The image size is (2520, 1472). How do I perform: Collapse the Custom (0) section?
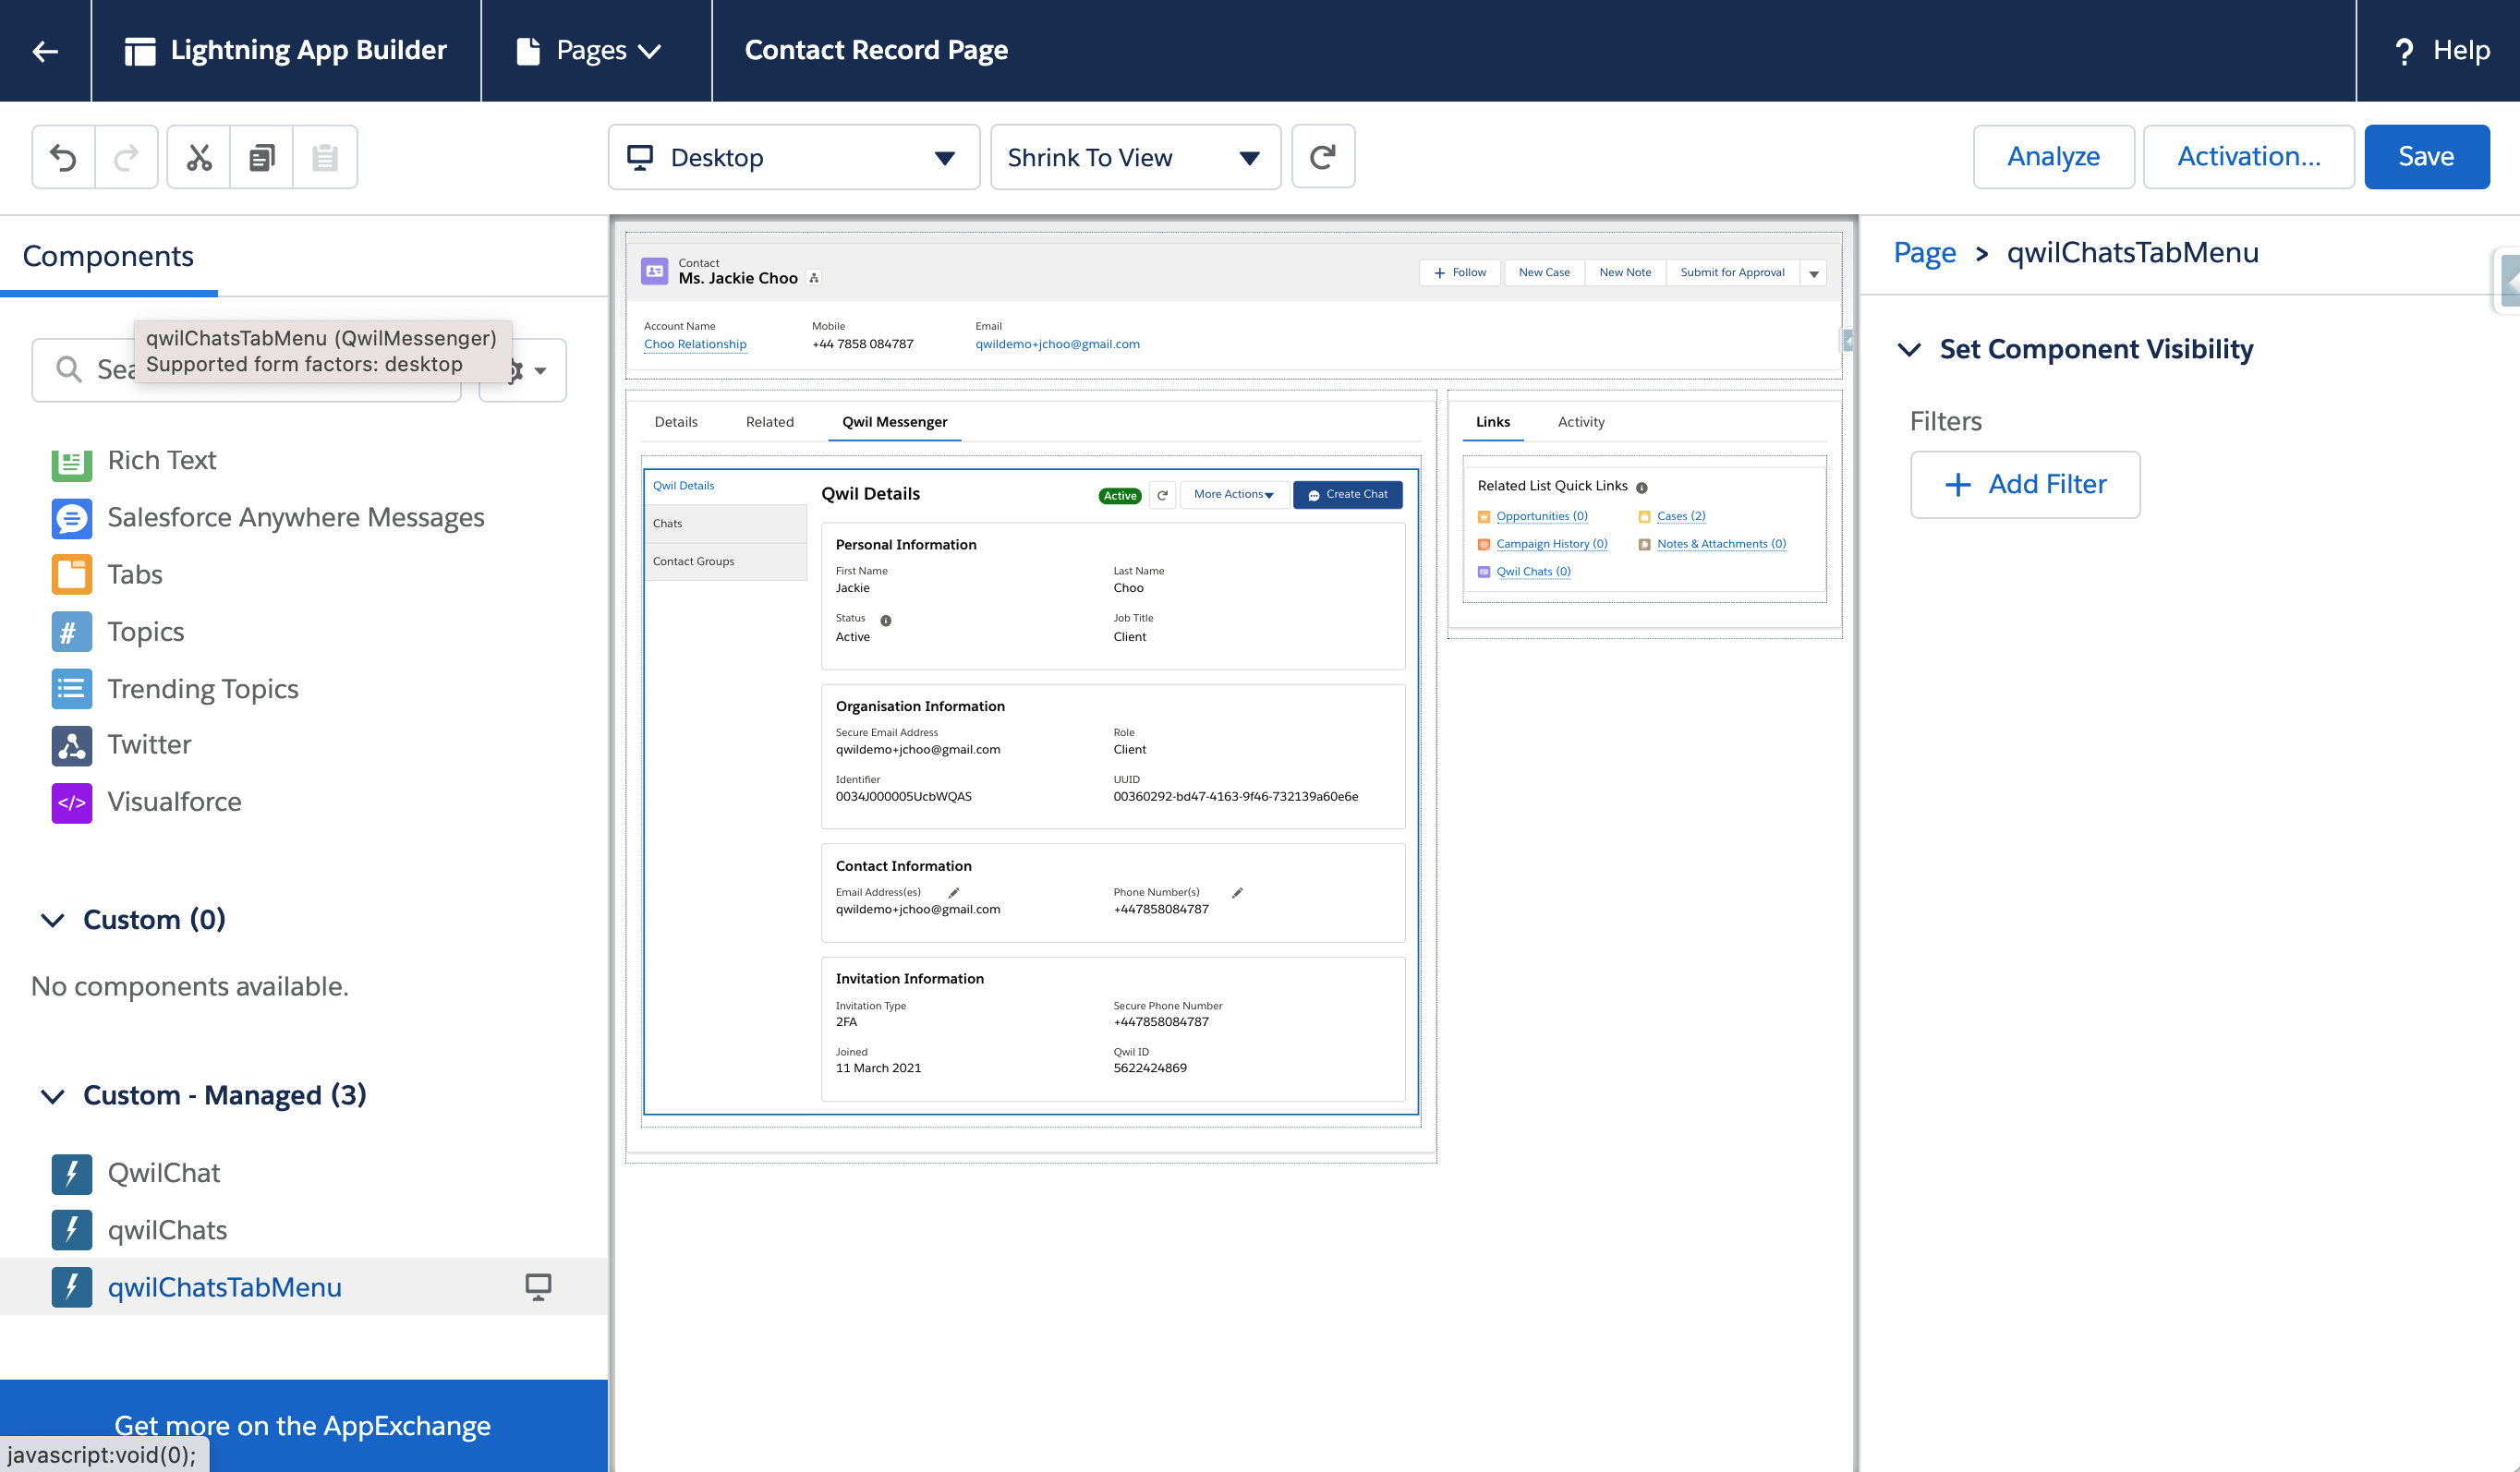(53, 920)
